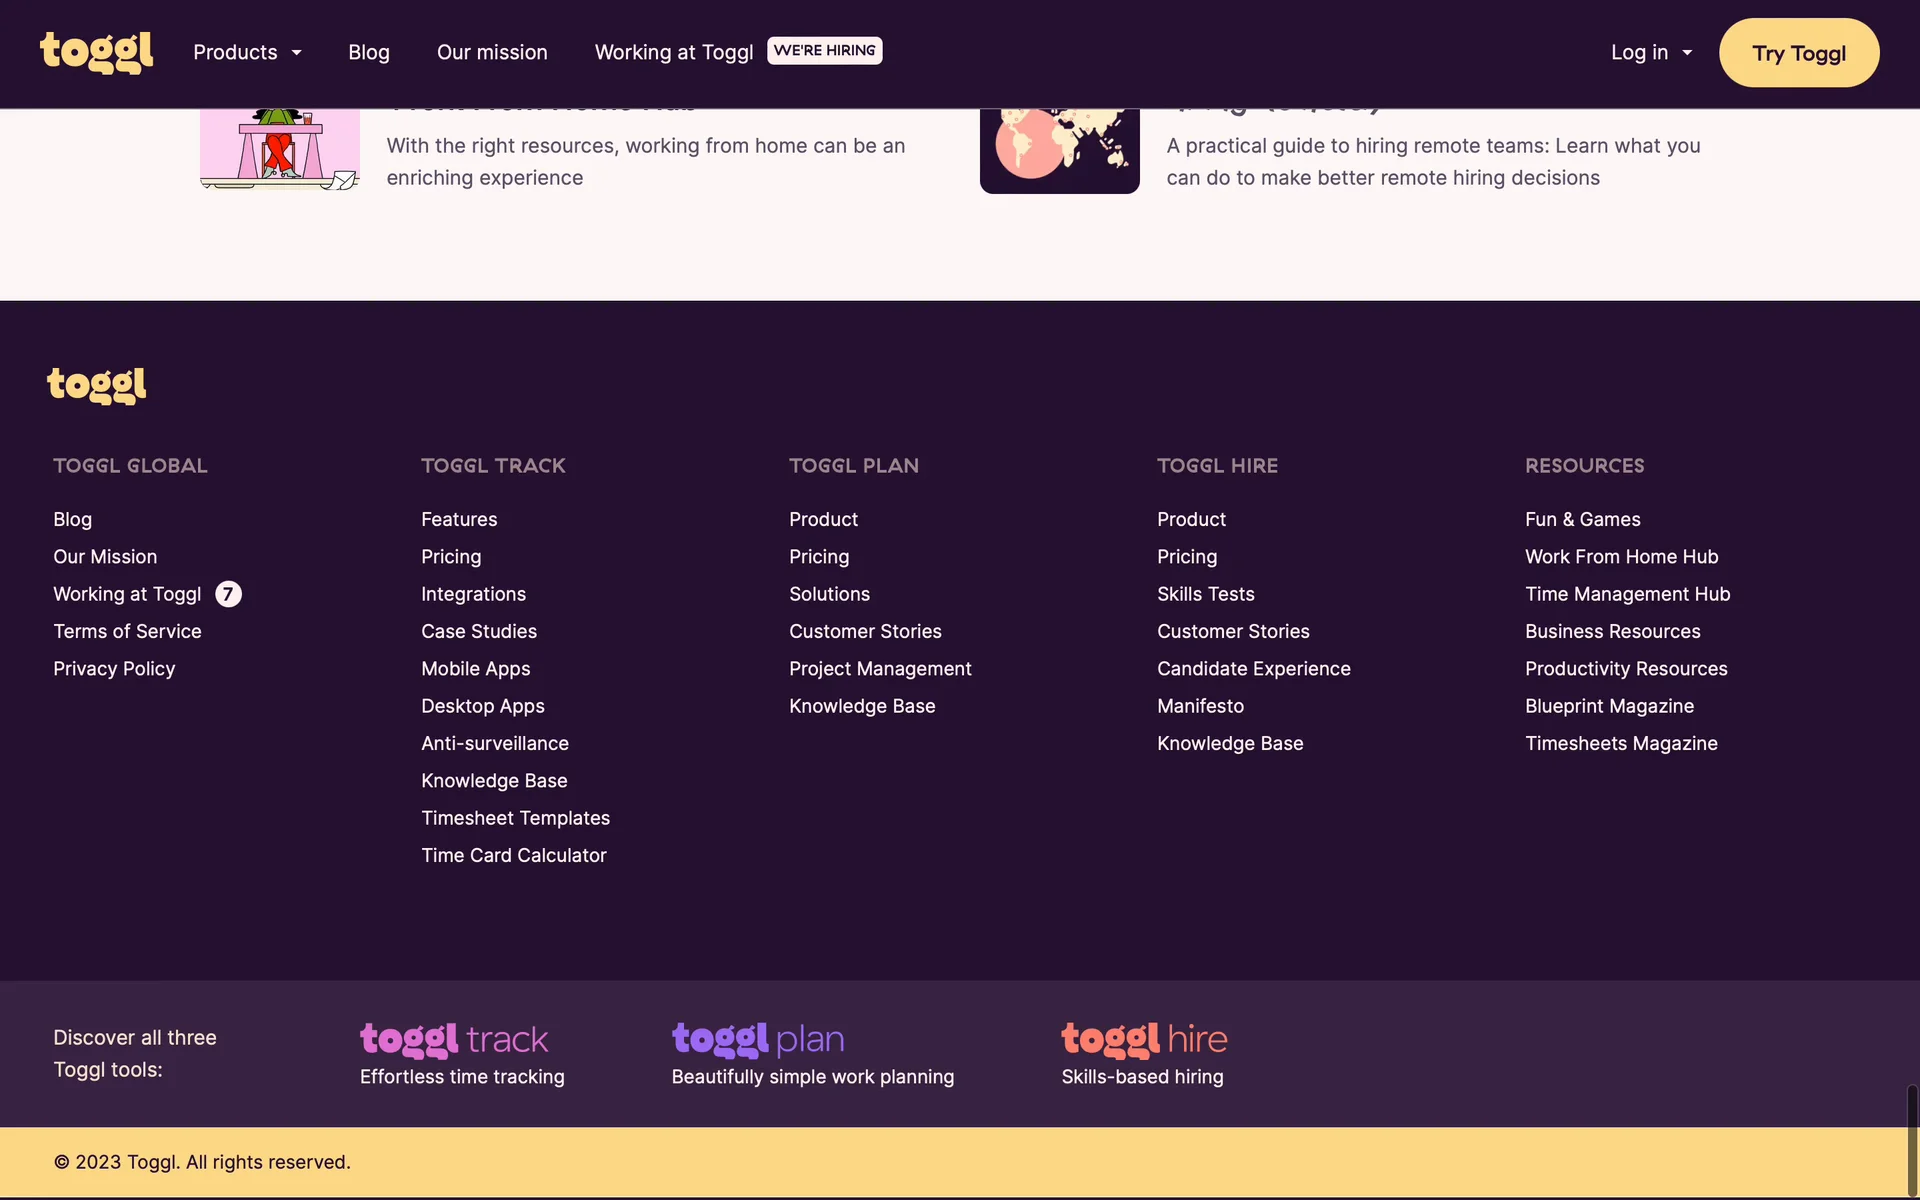Open the remote hiring globe thumbnail
This screenshot has height=1200, width=1920.
1059,150
